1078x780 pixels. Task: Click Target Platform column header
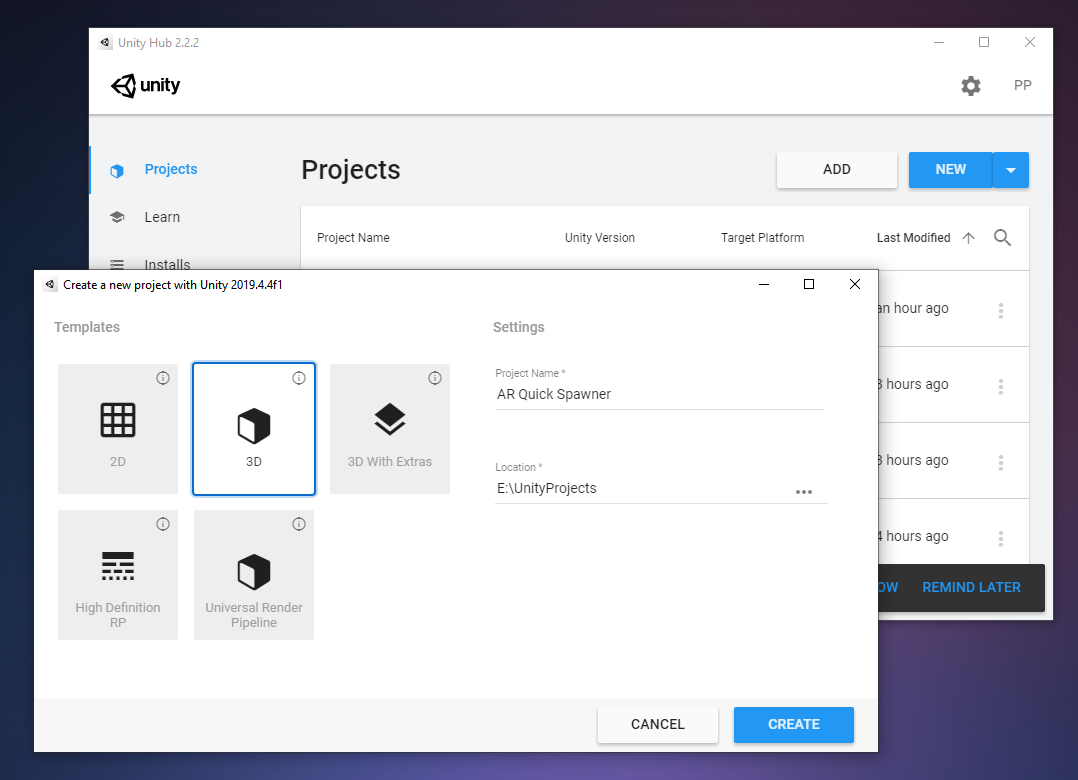click(x=762, y=238)
